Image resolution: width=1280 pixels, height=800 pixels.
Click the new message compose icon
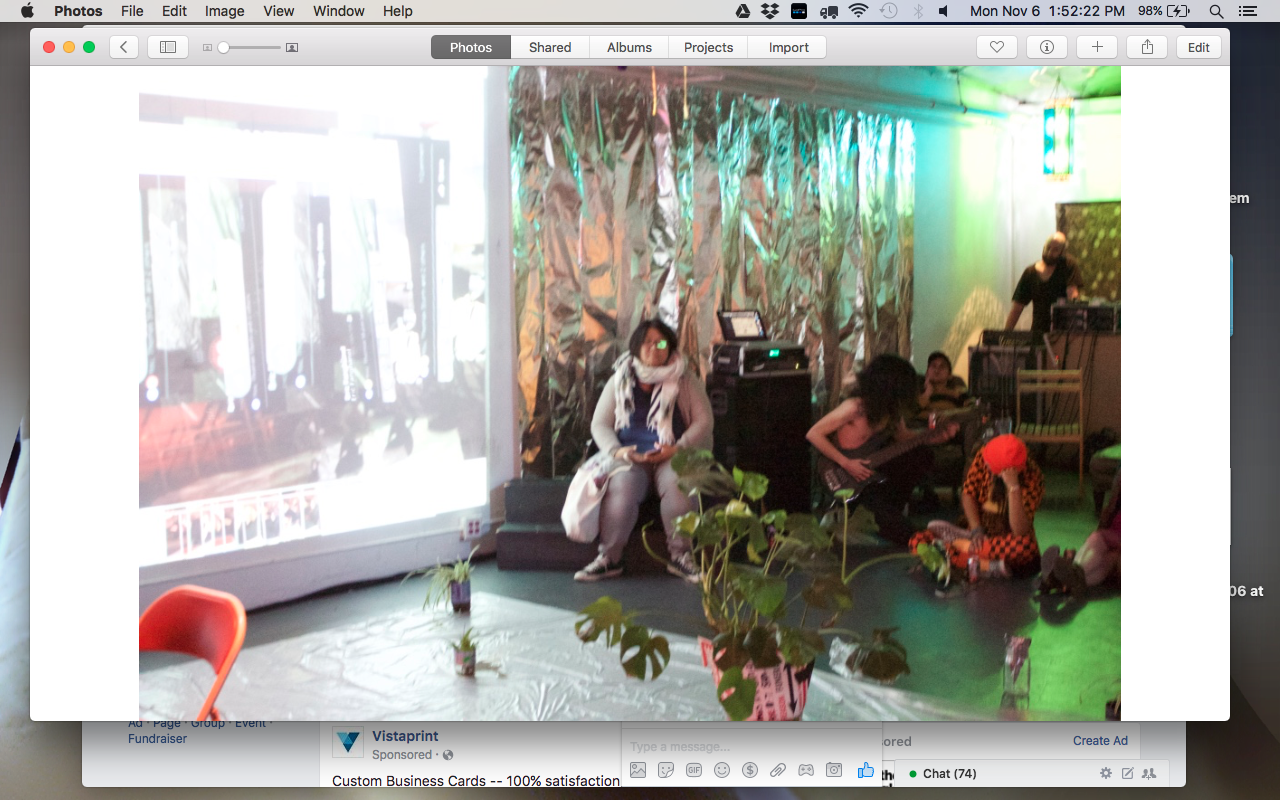1128,773
